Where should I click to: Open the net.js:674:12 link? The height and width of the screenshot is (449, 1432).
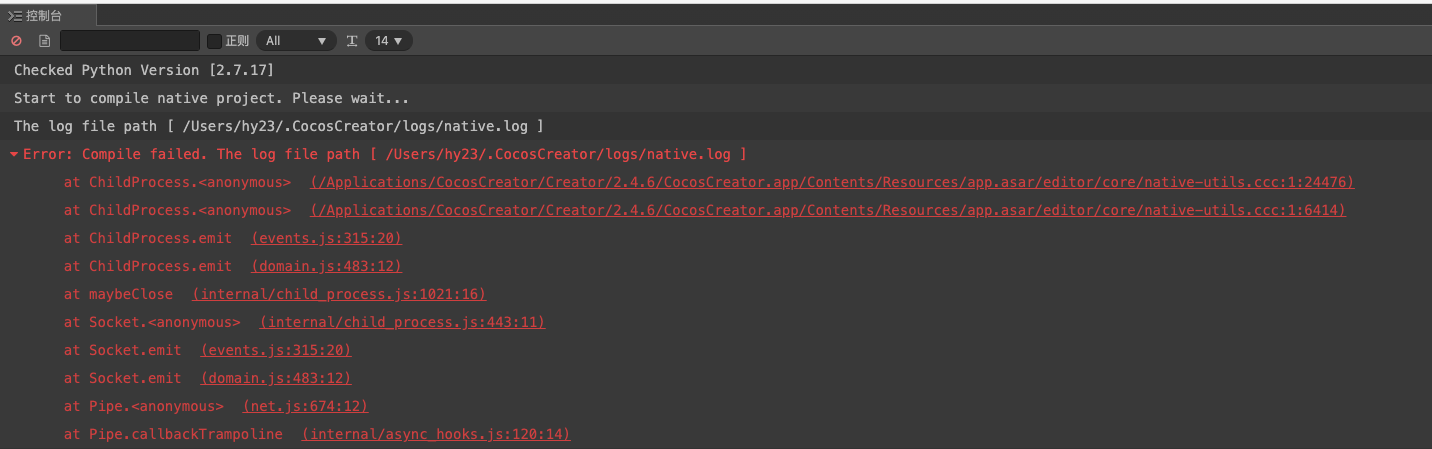point(306,406)
